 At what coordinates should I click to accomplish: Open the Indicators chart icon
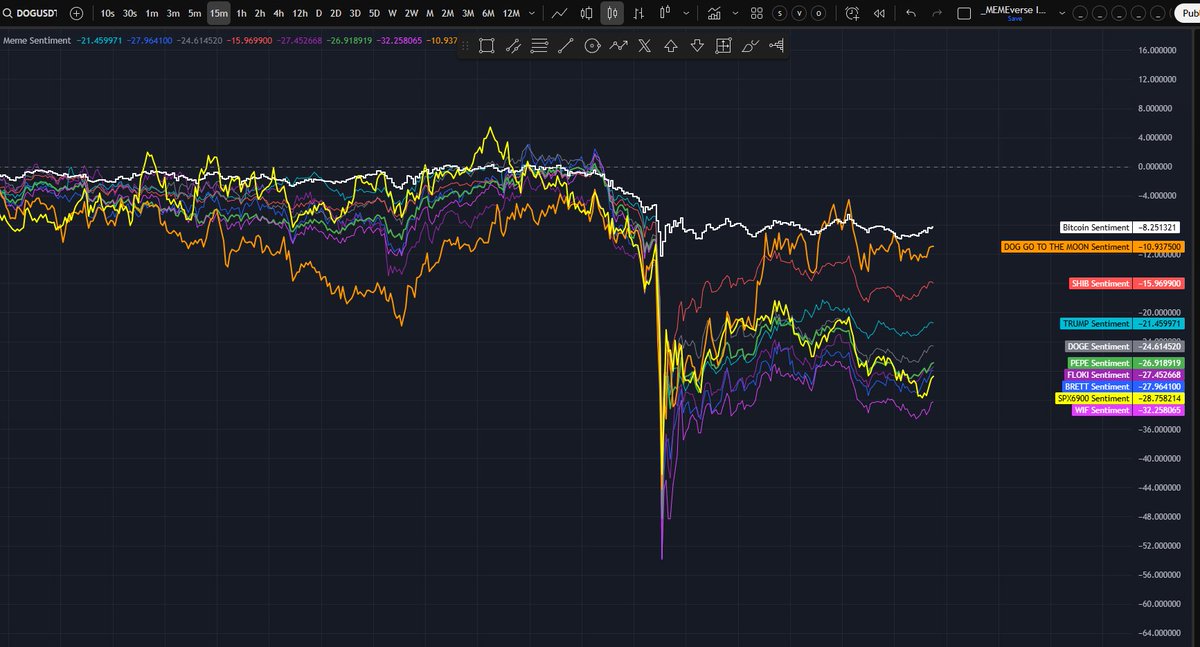[x=714, y=14]
